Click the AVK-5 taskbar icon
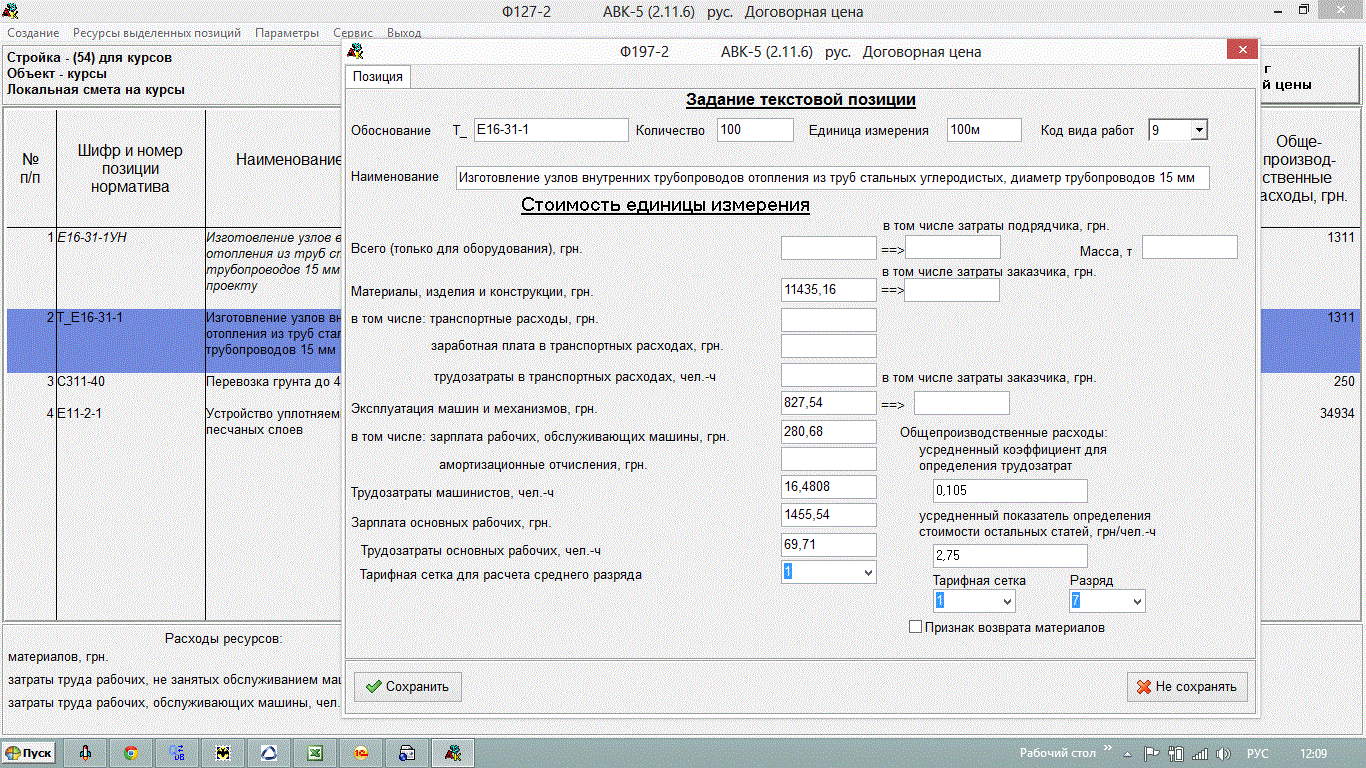 click(453, 753)
